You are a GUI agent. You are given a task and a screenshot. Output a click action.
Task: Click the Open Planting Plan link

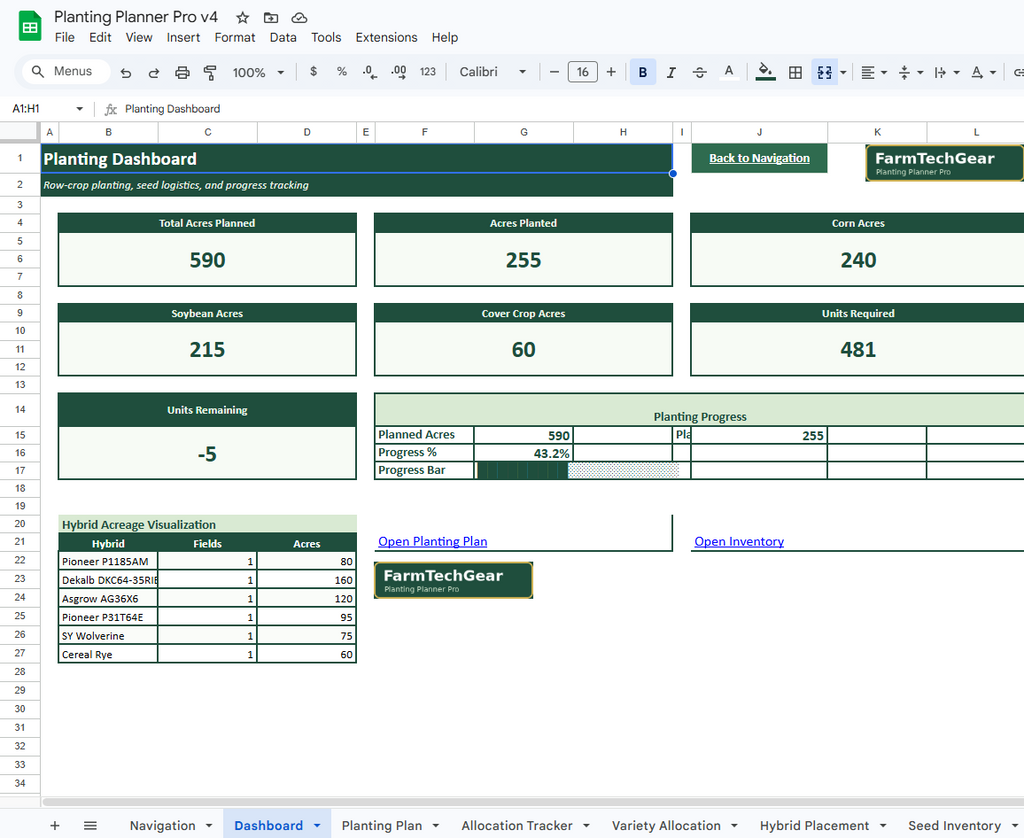[432, 541]
